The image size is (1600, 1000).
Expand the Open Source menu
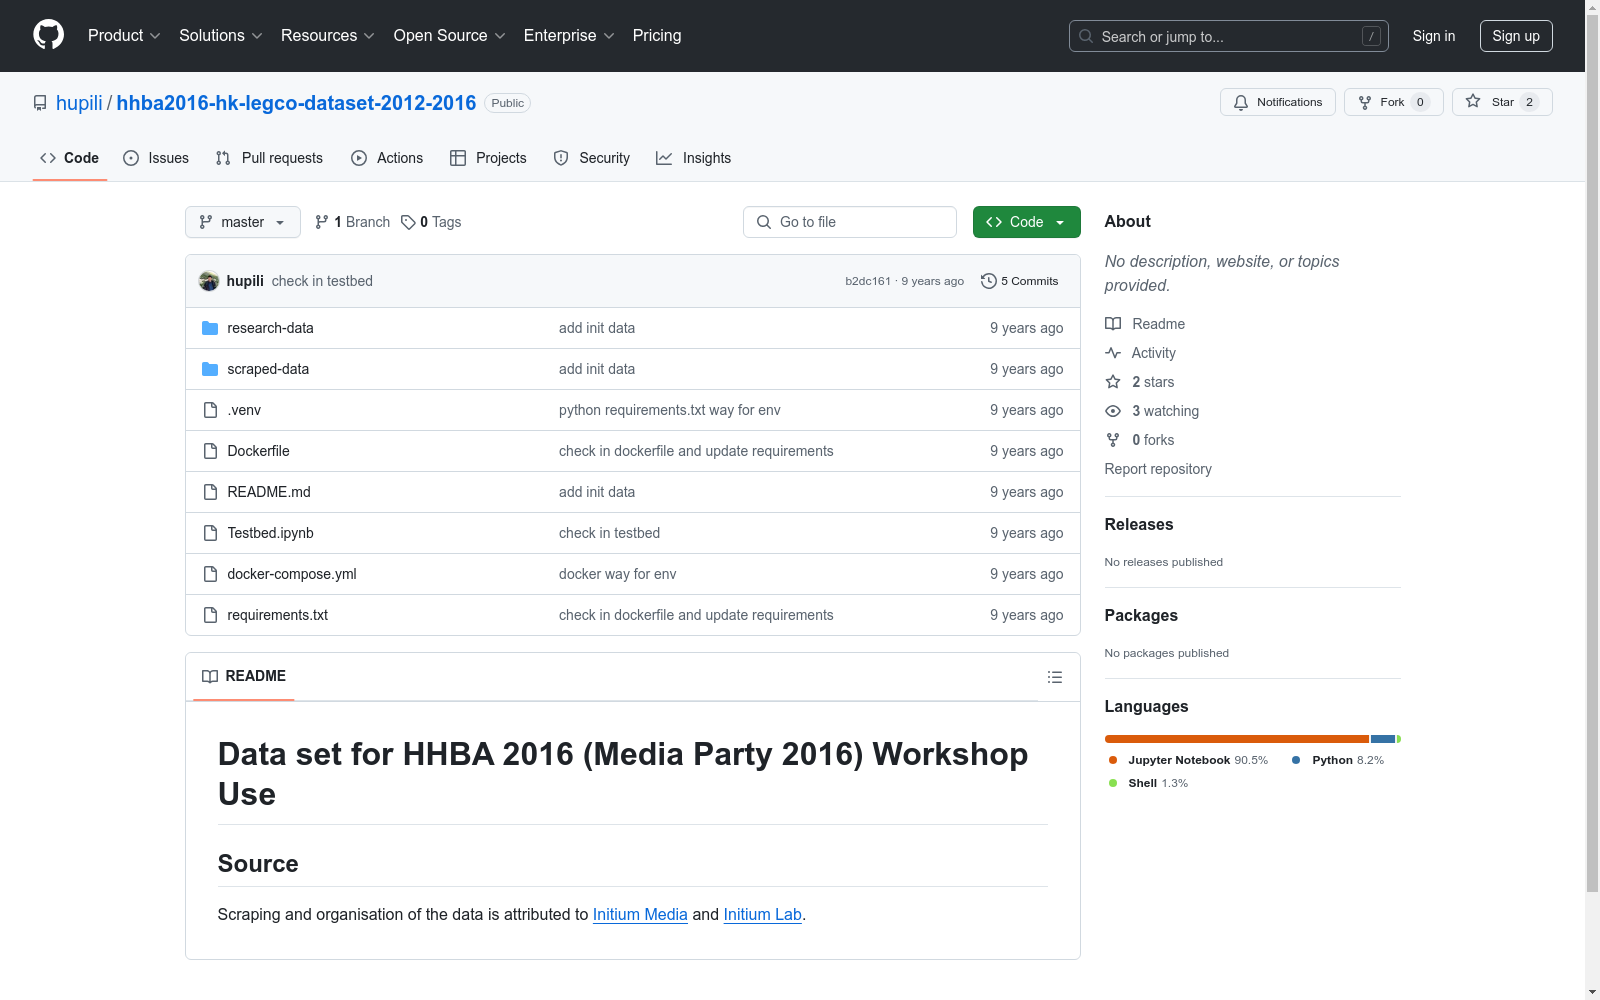pyautogui.click(x=450, y=36)
